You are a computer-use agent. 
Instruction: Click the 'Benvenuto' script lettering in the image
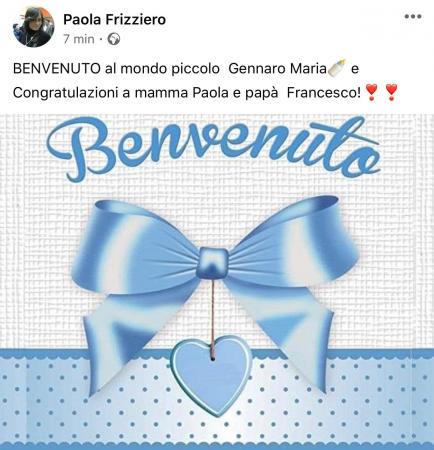pyautogui.click(x=213, y=148)
